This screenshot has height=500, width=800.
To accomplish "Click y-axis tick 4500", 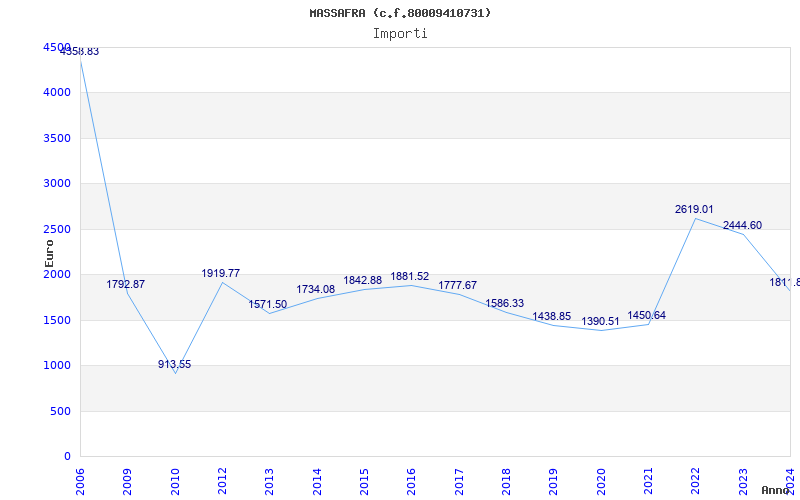I will pyautogui.click(x=57, y=47).
